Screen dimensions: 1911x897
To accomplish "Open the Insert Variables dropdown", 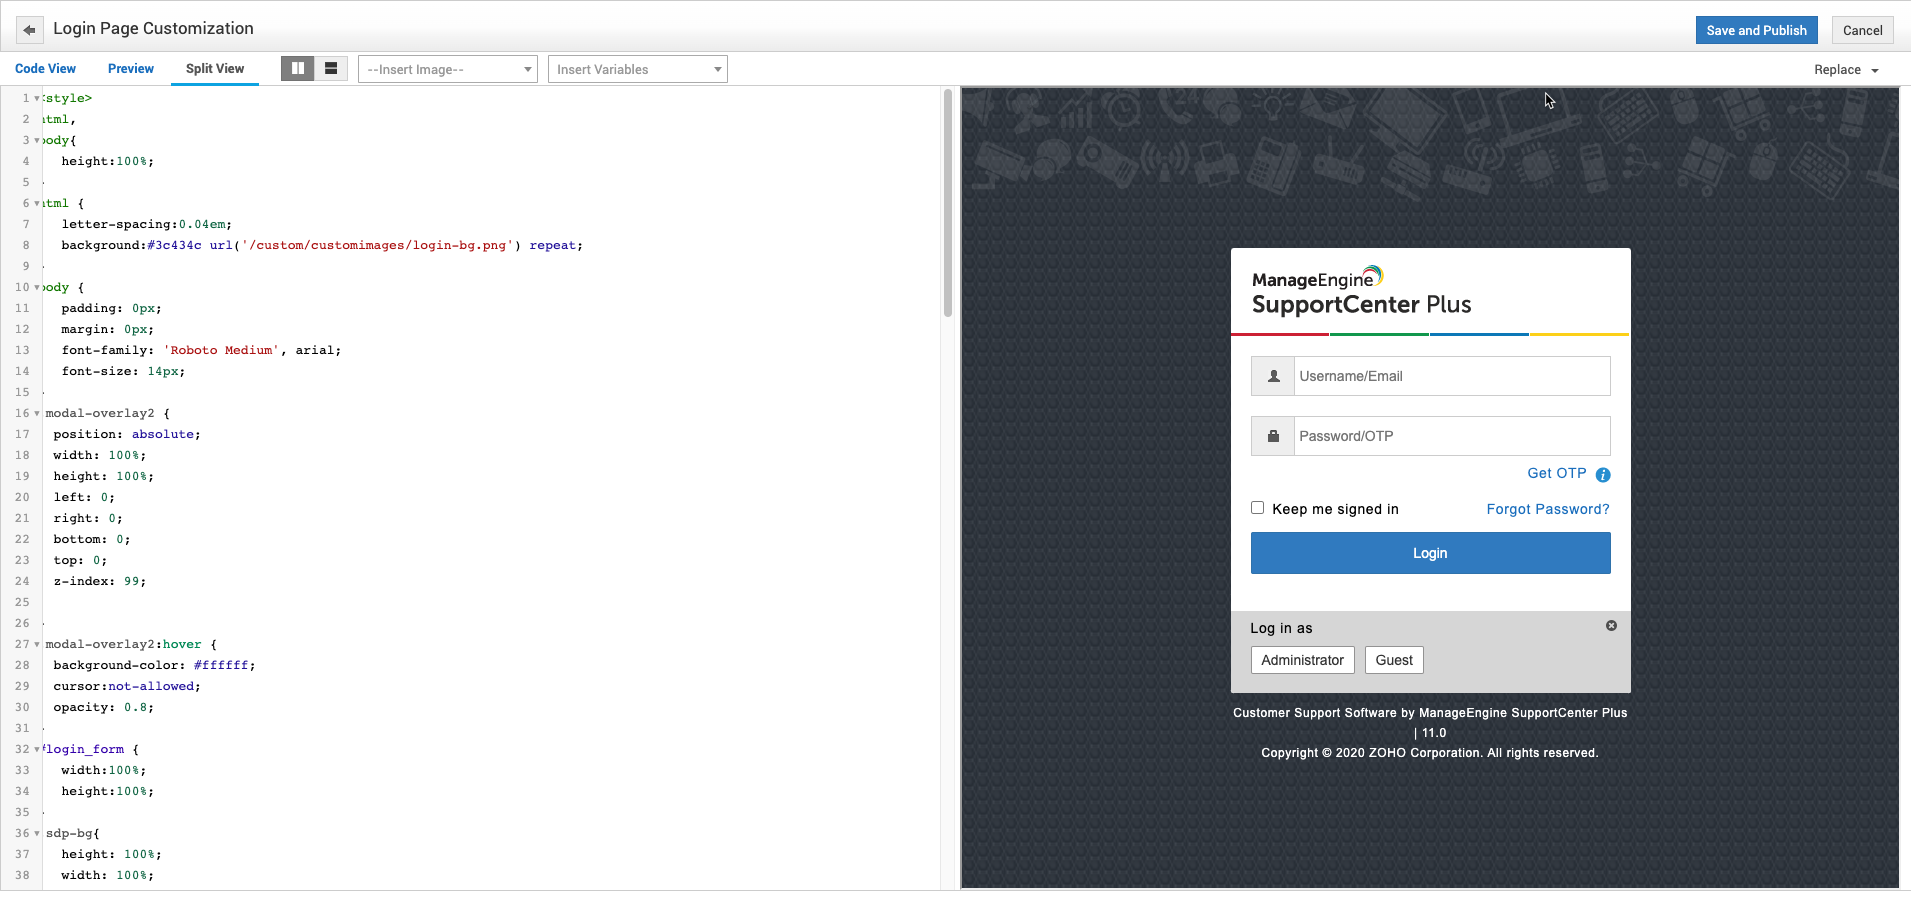I will (637, 69).
